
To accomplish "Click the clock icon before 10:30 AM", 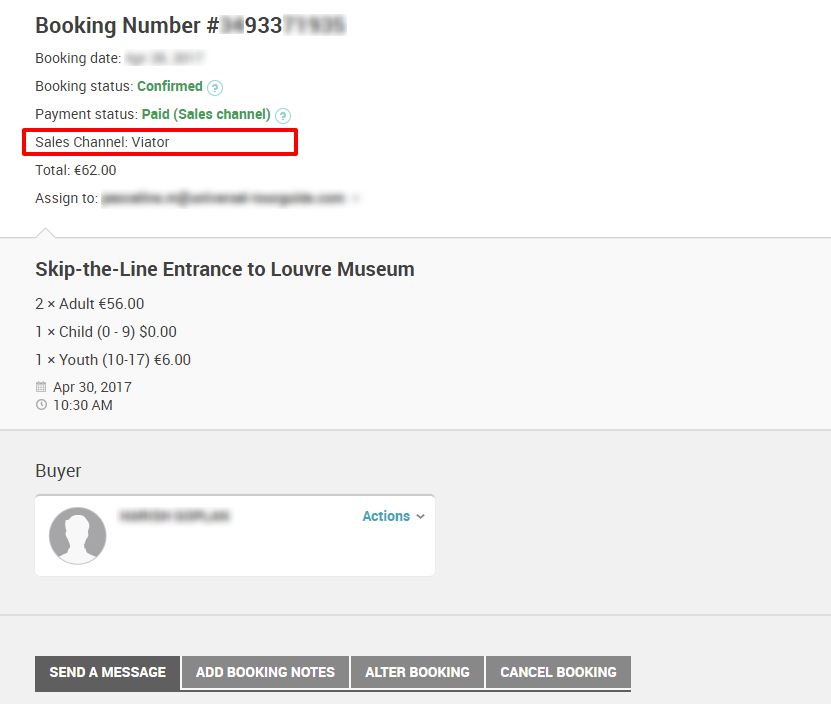I will pyautogui.click(x=41, y=405).
